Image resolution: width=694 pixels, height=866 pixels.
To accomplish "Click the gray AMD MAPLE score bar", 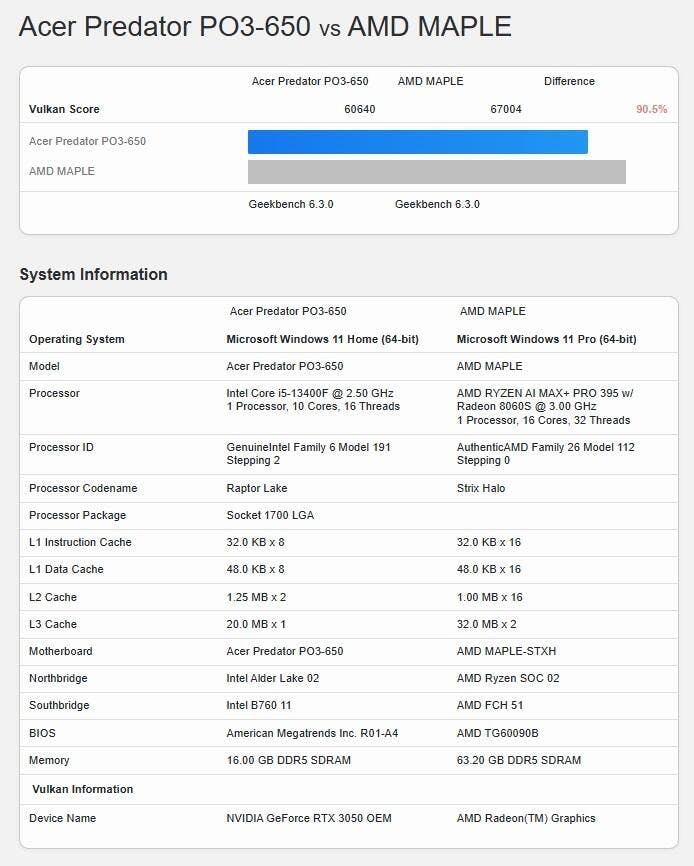I will (437, 172).
